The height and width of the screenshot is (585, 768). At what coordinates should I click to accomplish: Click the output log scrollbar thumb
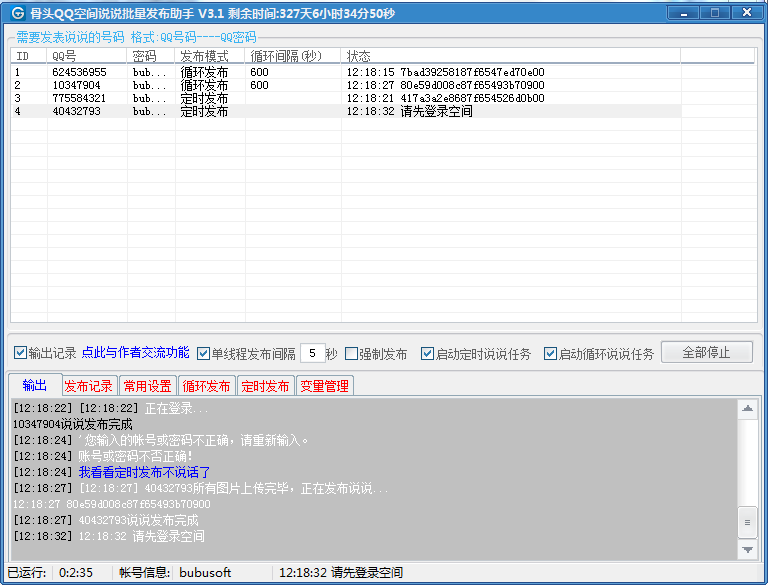[x=747, y=522]
